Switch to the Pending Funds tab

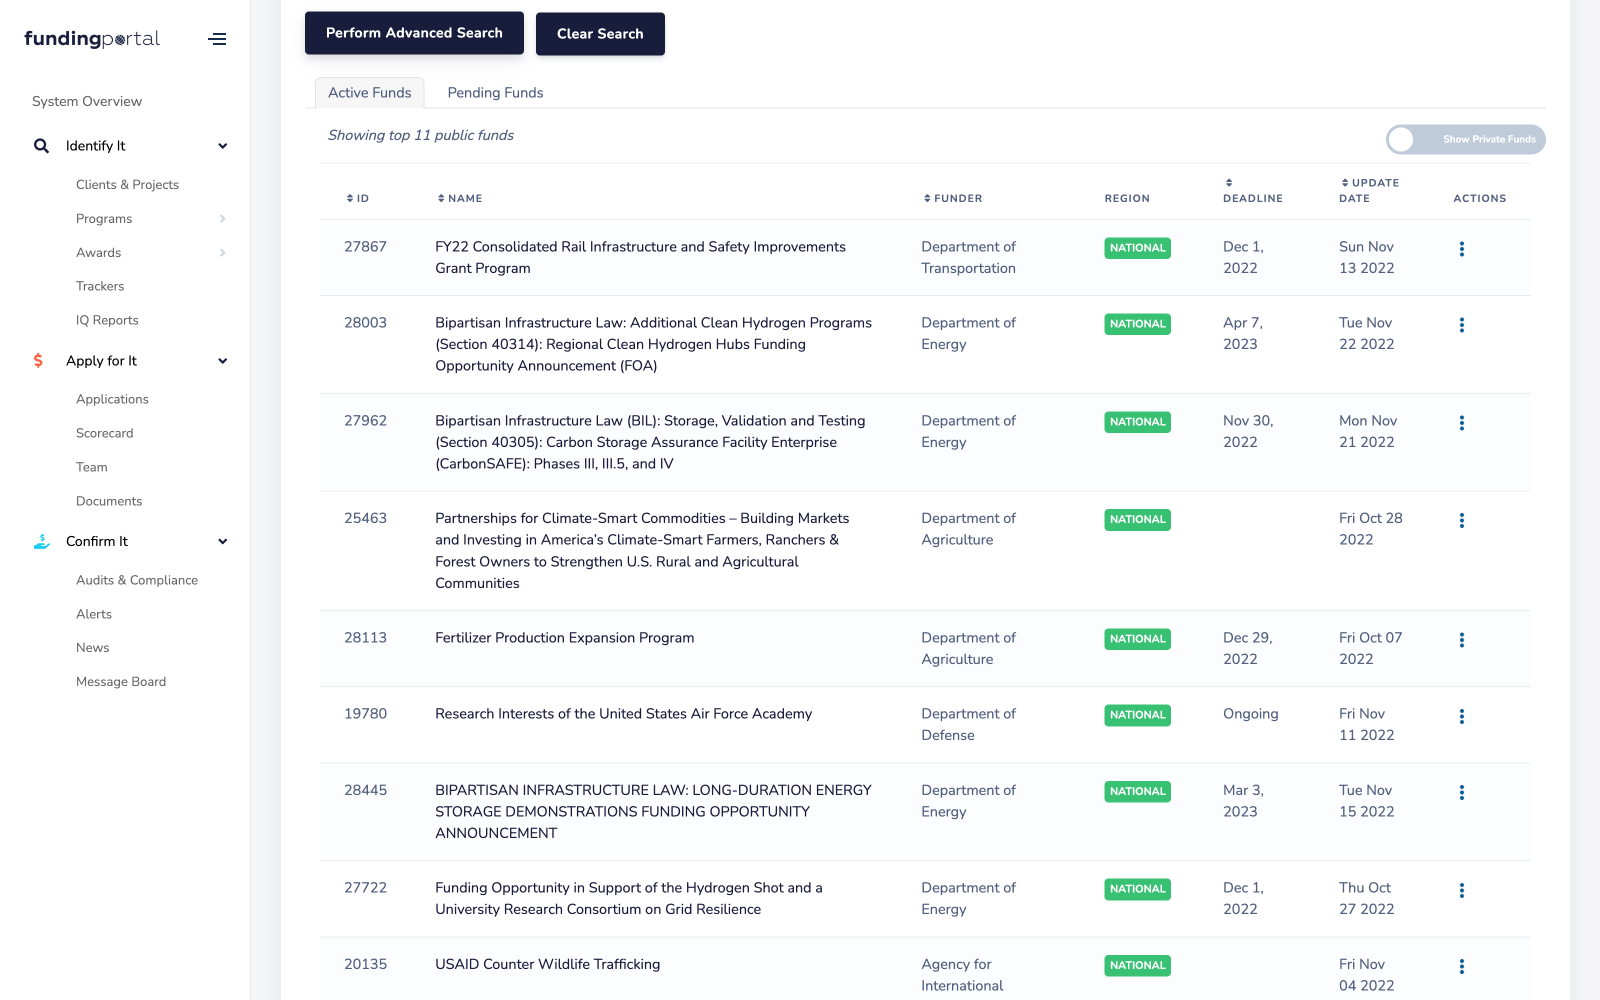(495, 92)
